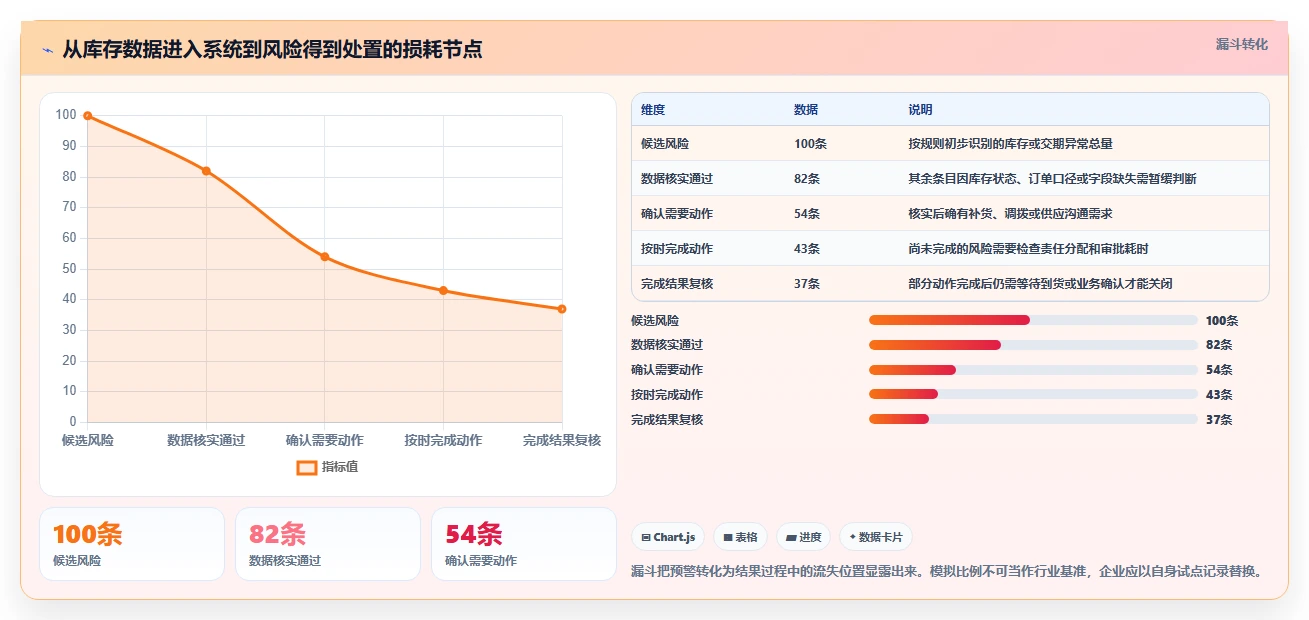Click the 数据核实通过 cell in table
The image size is (1309, 620).
coord(677,179)
